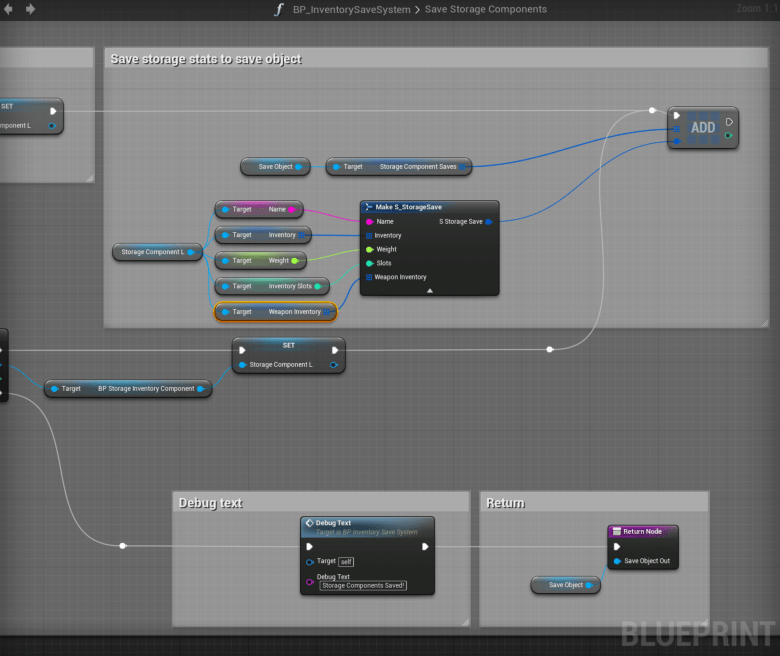Click the Make S_StorageSave node header icon
This screenshot has height=656, width=780.
click(x=369, y=207)
